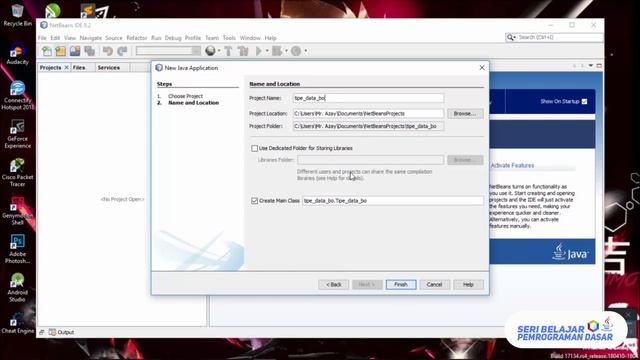Open Audacity desktop shortcut
640x360 pixels.
pos(17,53)
